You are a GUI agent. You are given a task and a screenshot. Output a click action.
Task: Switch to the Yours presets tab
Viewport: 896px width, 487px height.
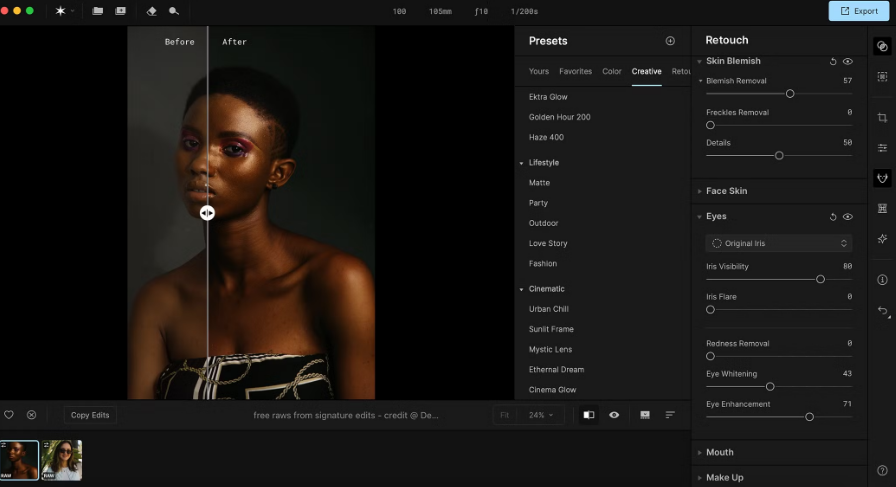(539, 71)
